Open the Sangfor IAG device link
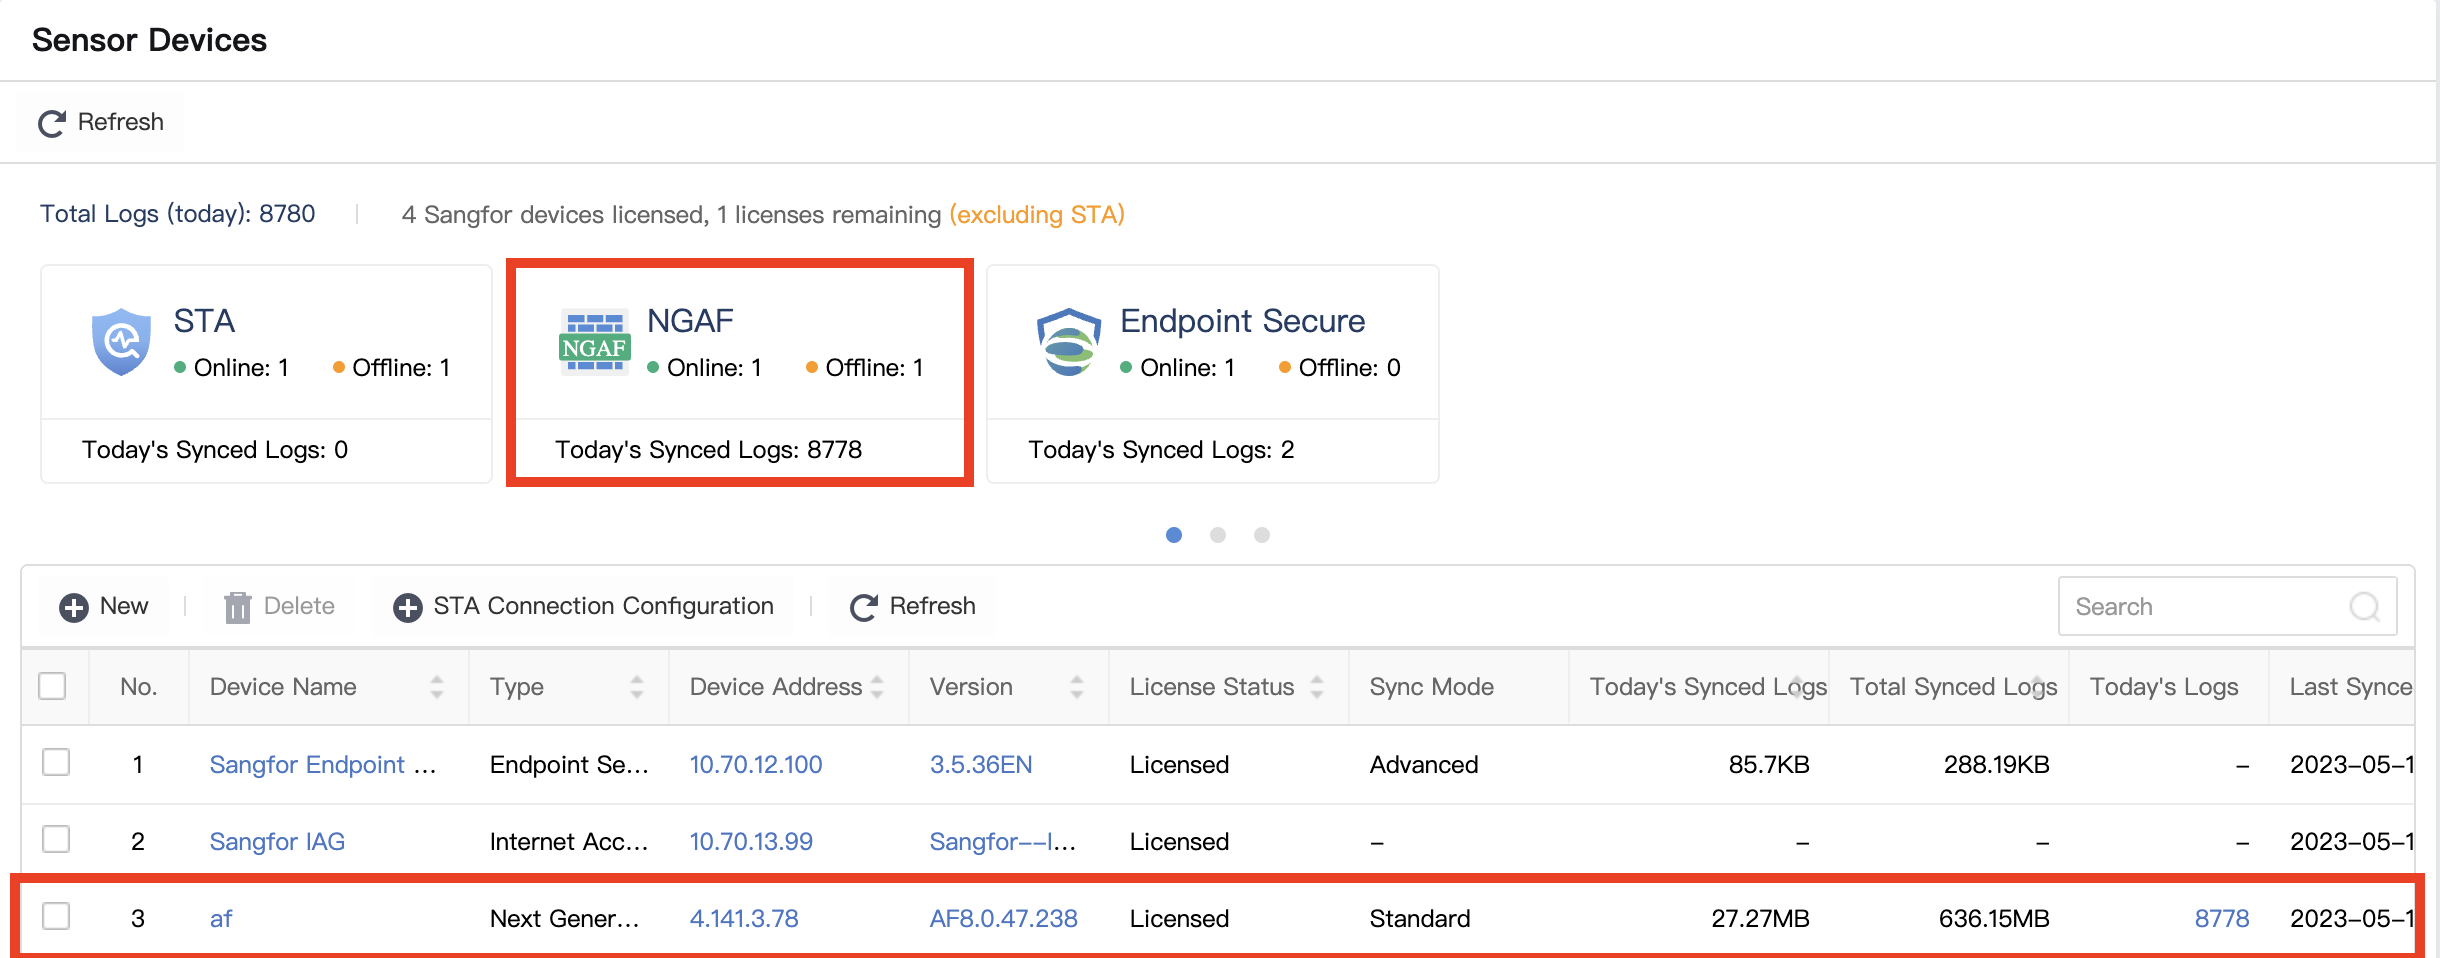 tap(277, 842)
